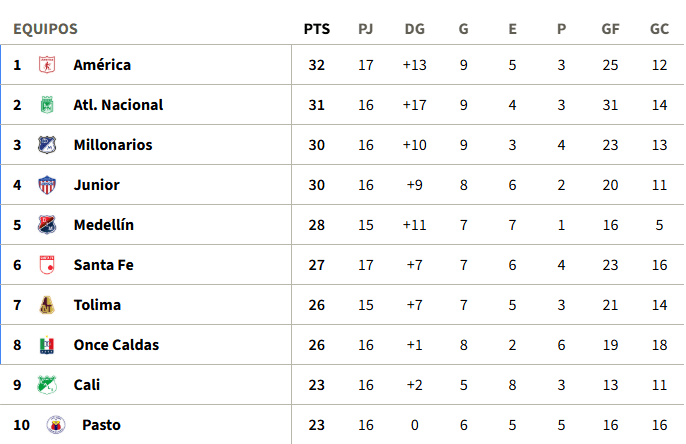
Task: Open the América team name link
Action: coord(102,65)
